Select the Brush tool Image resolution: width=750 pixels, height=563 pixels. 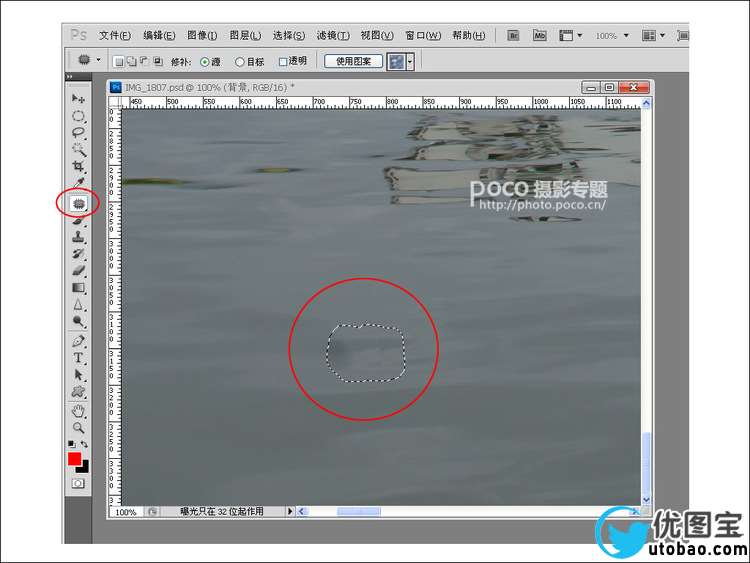[78, 221]
